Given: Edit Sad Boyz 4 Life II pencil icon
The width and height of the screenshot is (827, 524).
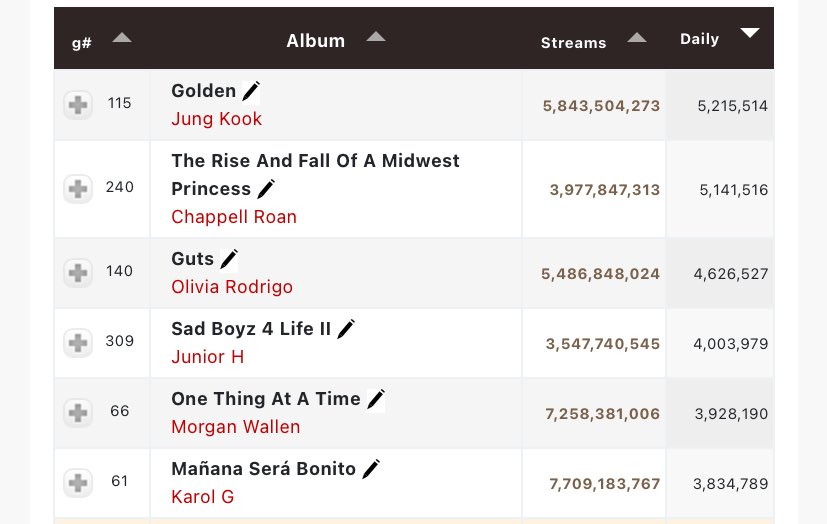Looking at the screenshot, I should [x=346, y=329].
